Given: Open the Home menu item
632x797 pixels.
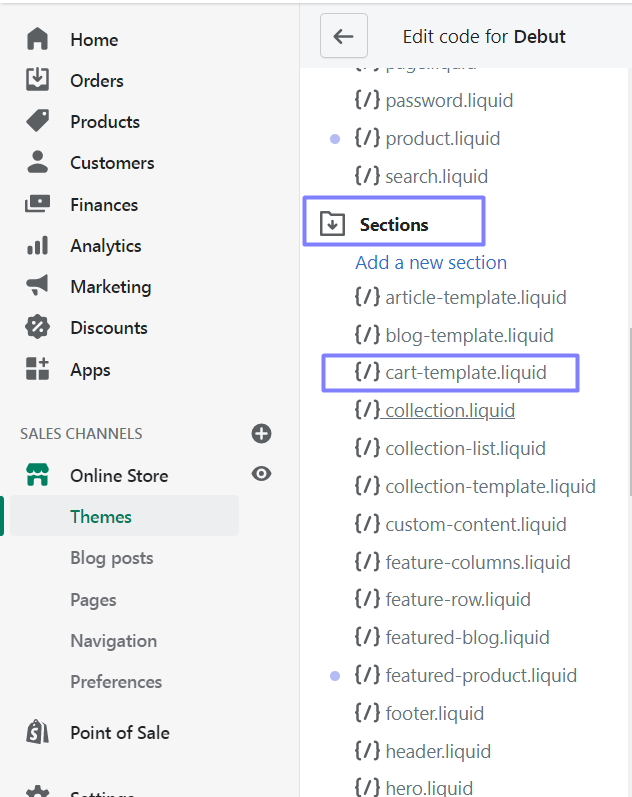Looking at the screenshot, I should tap(94, 40).
